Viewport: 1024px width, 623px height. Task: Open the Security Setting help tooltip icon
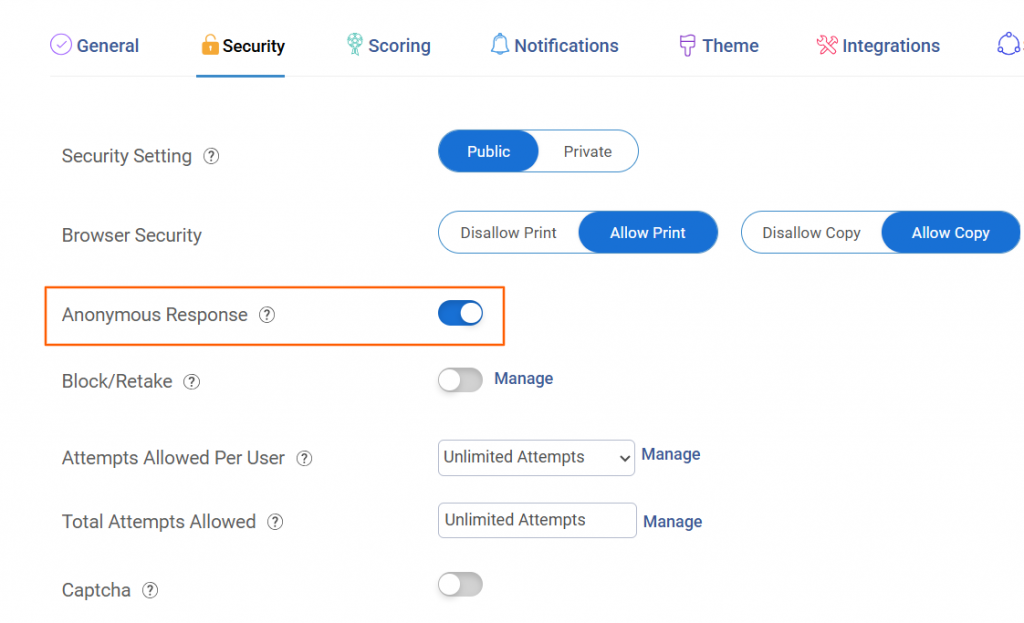211,156
